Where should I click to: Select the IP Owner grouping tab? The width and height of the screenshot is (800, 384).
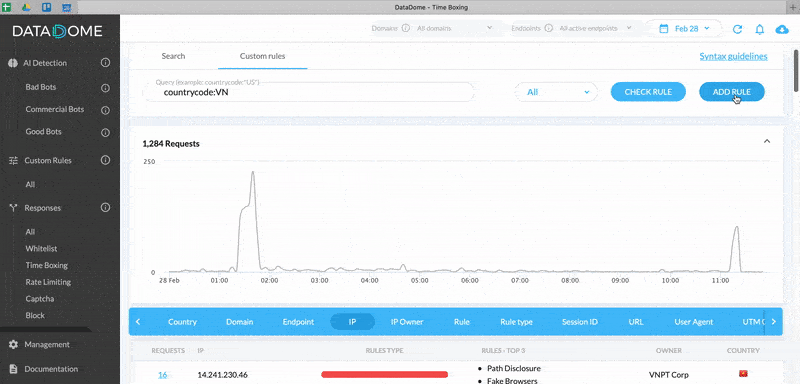pos(407,322)
